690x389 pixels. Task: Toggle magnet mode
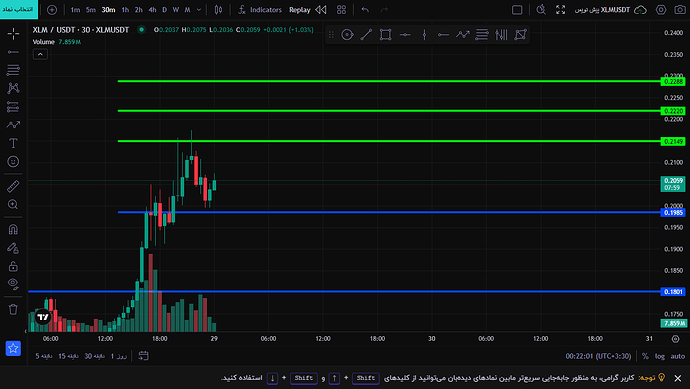pos(13,229)
